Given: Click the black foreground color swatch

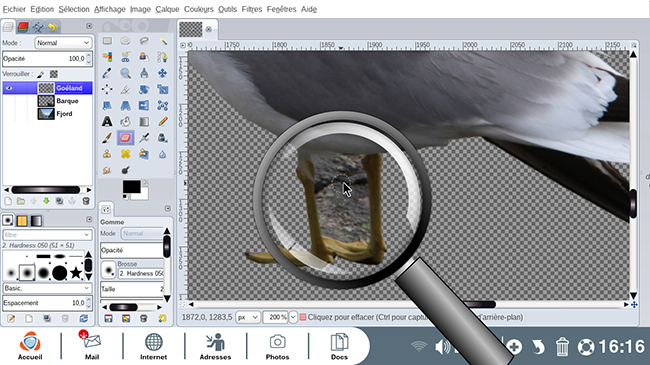Looking at the screenshot, I should coord(131,187).
